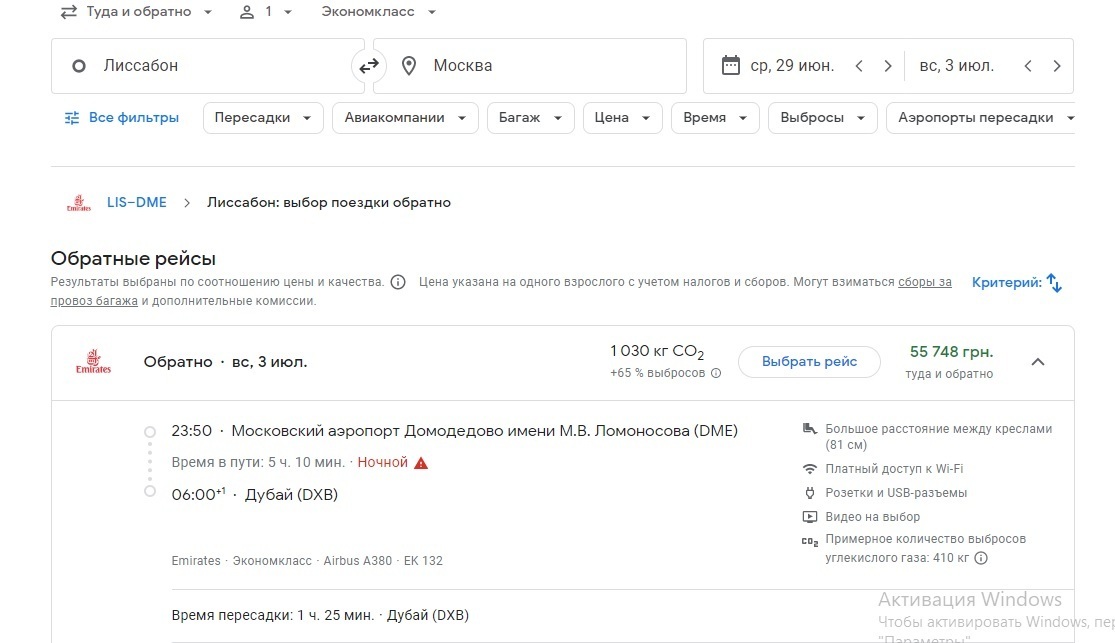Click the 23:50 departure time
Viewport: 1115px width, 643px height.
(x=191, y=431)
